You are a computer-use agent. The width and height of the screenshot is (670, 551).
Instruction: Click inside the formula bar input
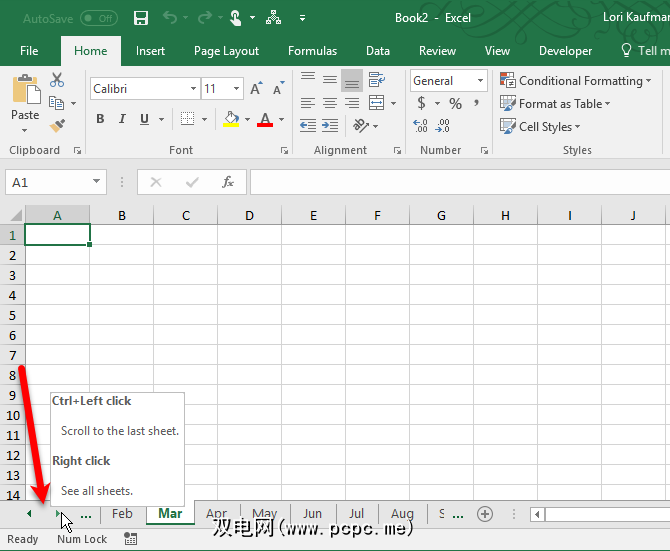[450, 182]
